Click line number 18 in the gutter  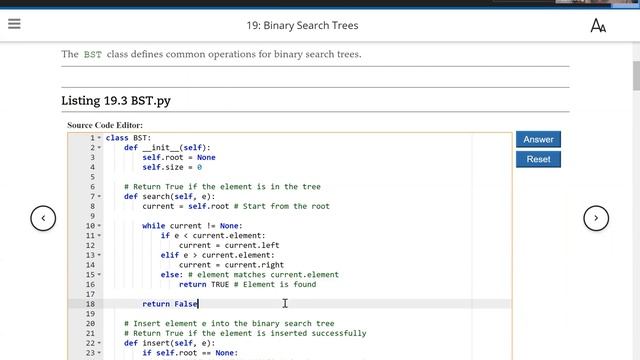[x=90, y=304]
